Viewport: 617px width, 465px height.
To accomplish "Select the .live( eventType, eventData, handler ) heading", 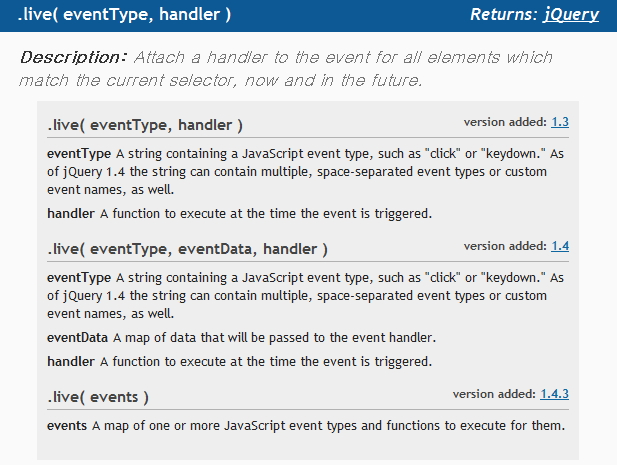I will tap(187, 249).
